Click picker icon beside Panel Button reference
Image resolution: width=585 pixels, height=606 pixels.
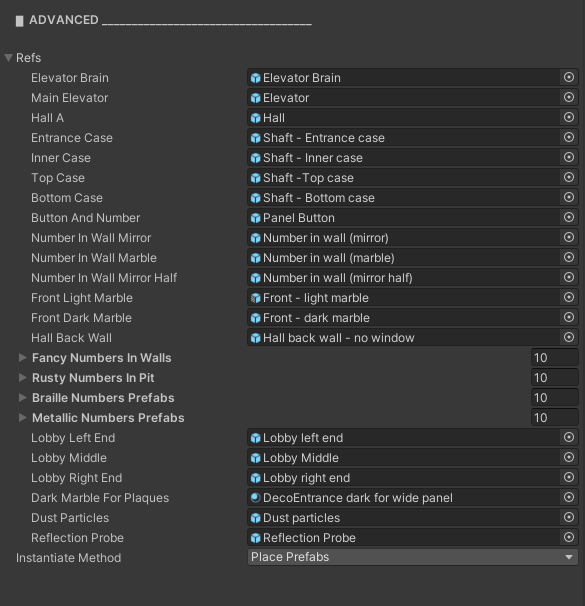click(568, 218)
